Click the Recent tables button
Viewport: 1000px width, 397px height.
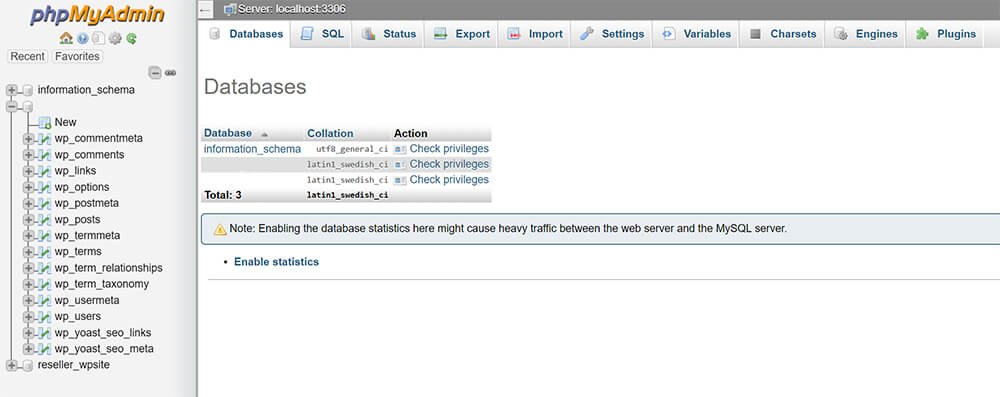[x=28, y=56]
